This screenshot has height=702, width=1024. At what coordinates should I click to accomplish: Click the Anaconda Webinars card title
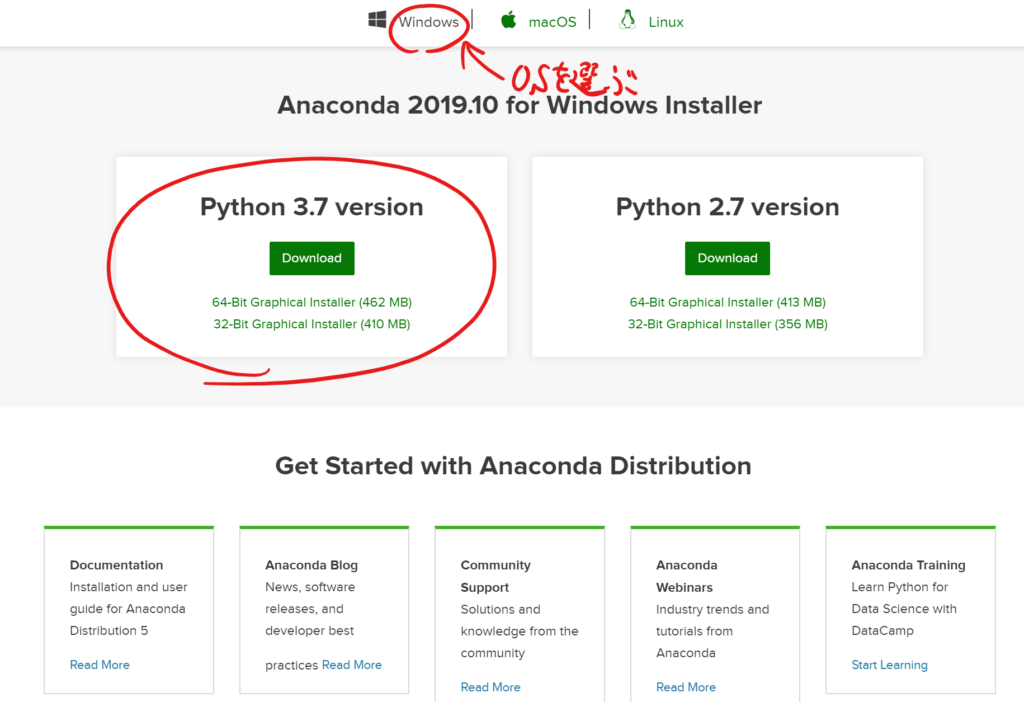click(686, 576)
